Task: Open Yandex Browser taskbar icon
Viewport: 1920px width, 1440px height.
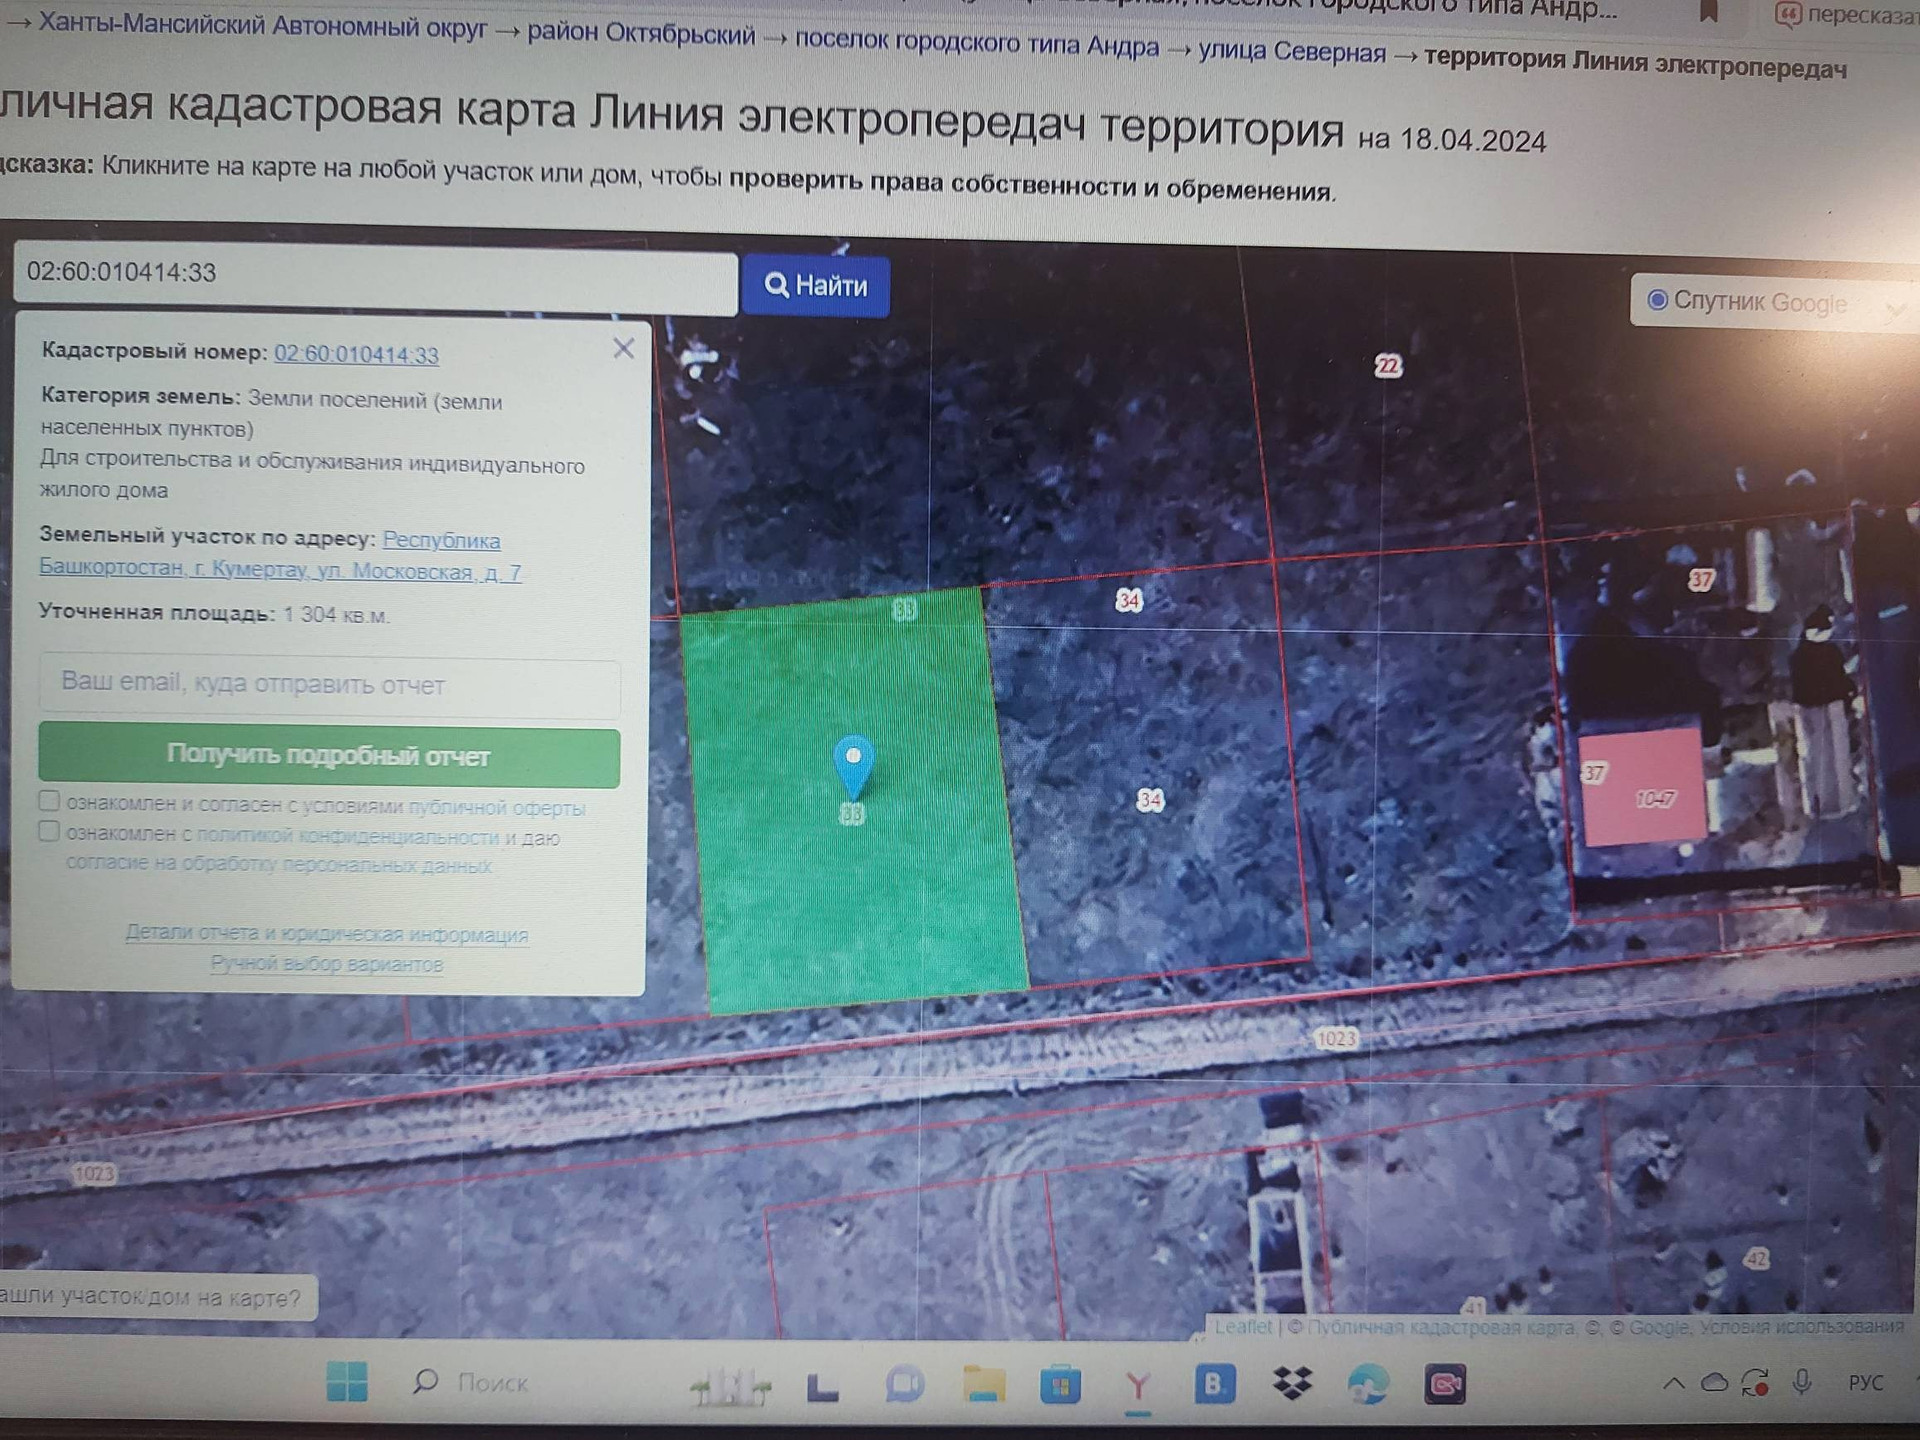Action: (x=1137, y=1385)
